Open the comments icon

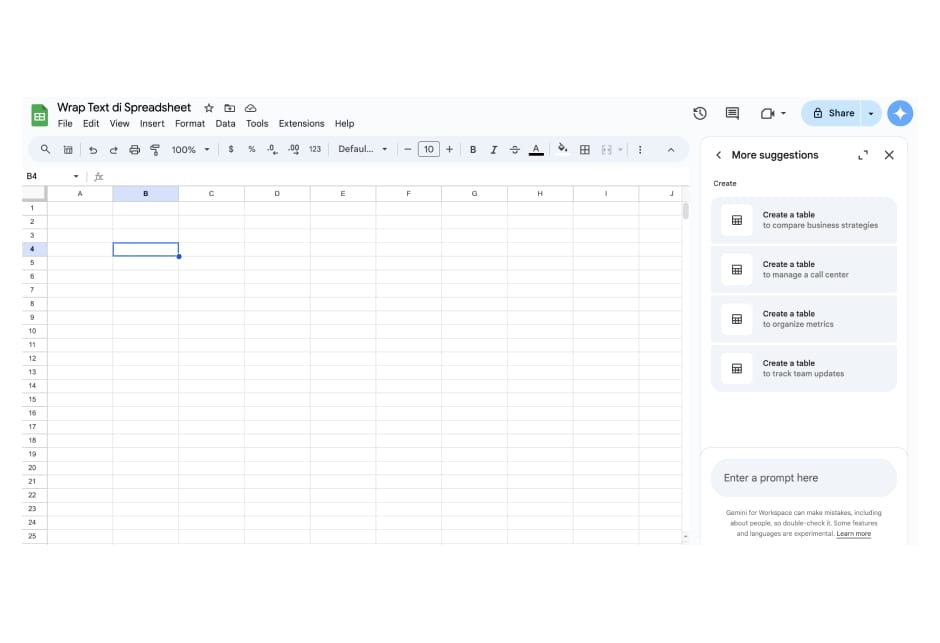point(732,113)
